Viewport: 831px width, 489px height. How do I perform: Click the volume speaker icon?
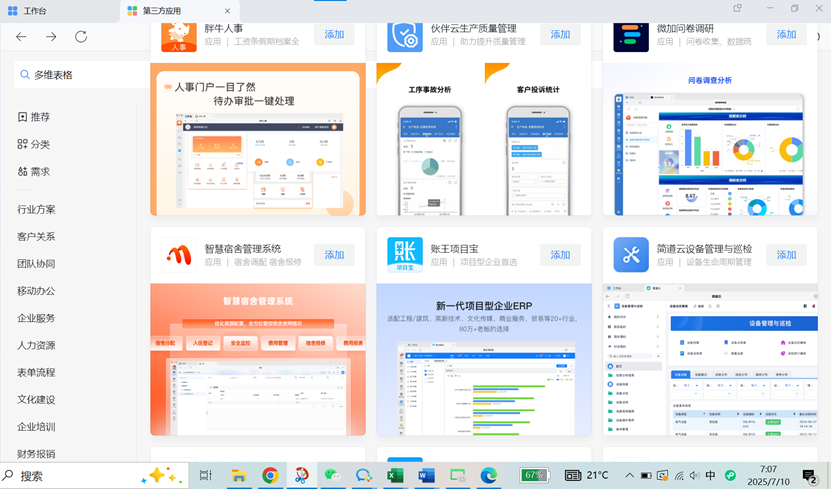click(695, 475)
